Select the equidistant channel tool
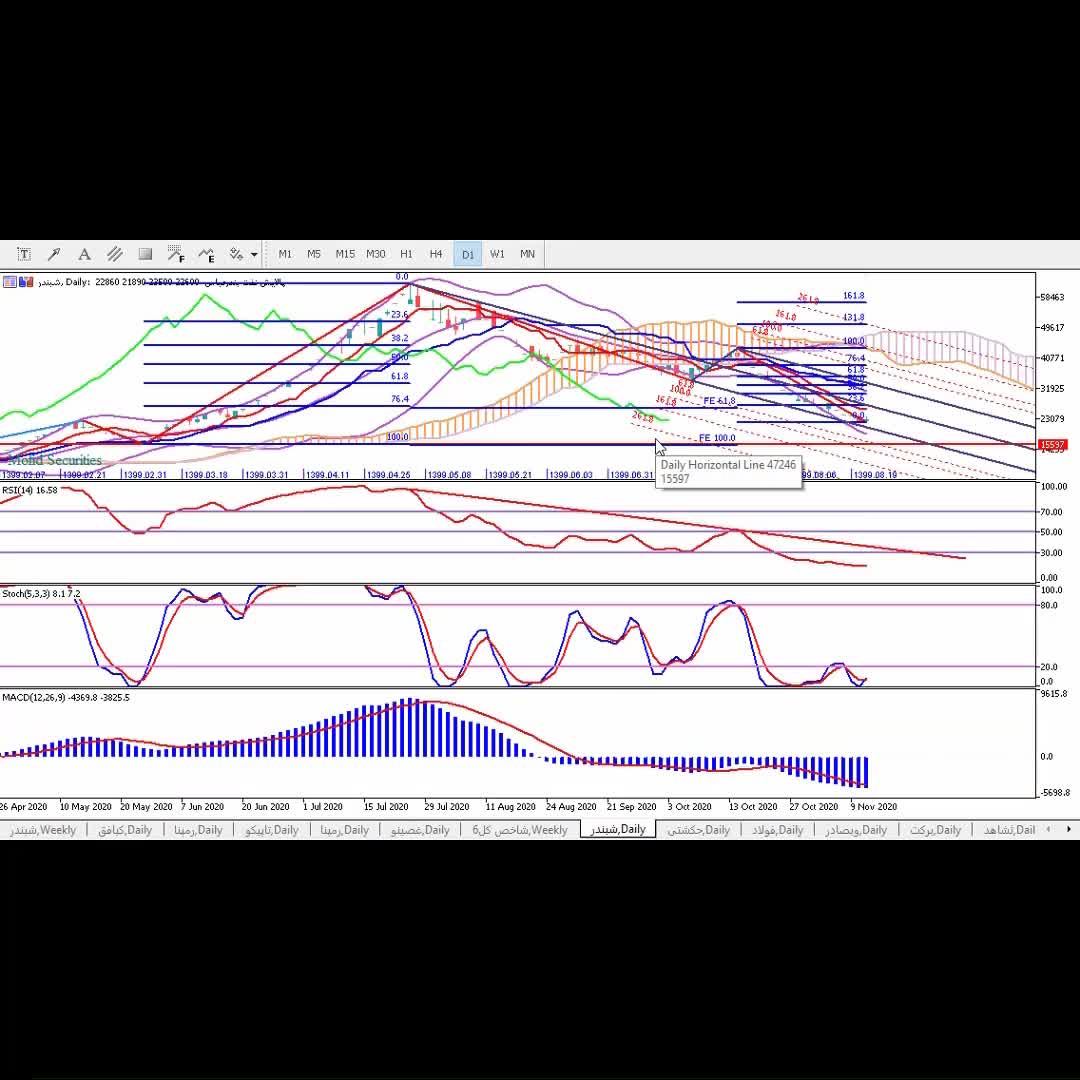The width and height of the screenshot is (1080, 1080). click(115, 254)
